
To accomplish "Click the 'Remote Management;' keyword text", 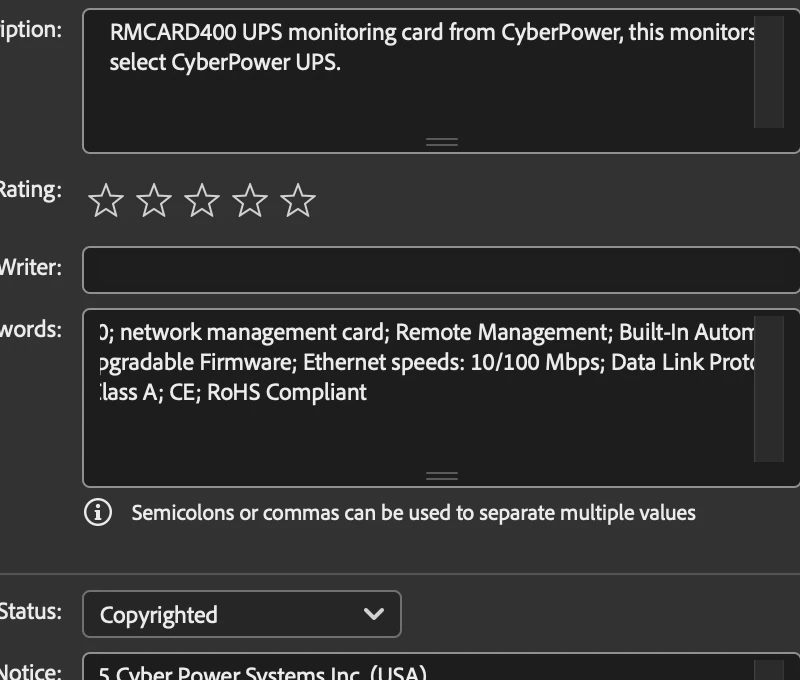I will click(504, 333).
